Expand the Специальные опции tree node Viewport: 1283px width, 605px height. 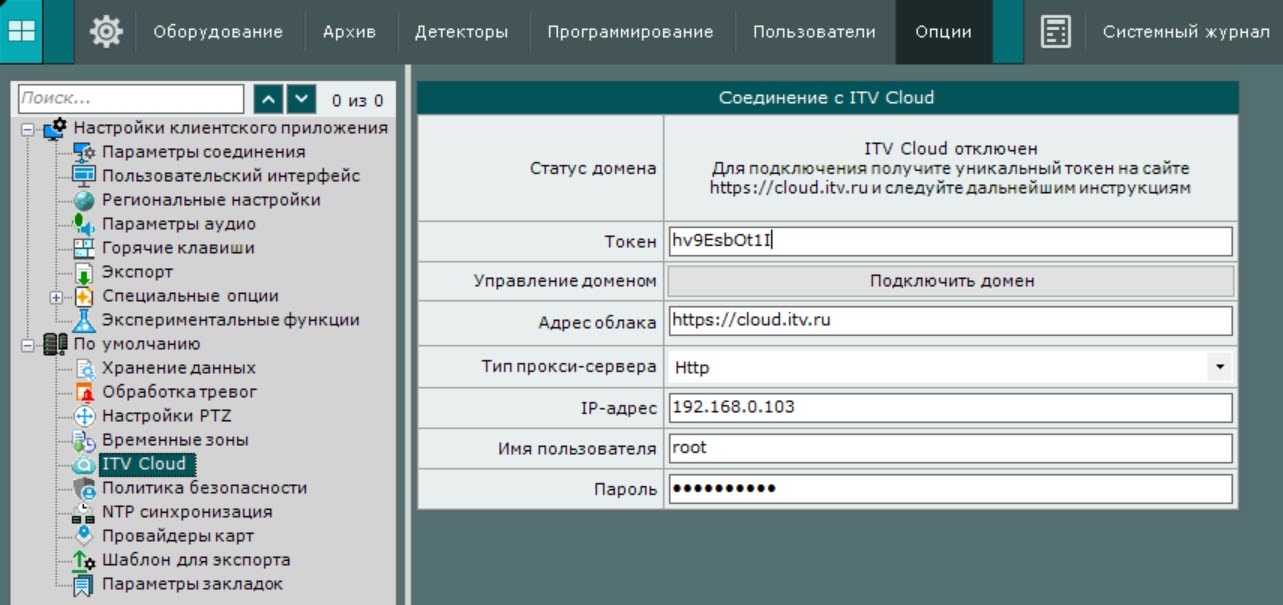57,297
